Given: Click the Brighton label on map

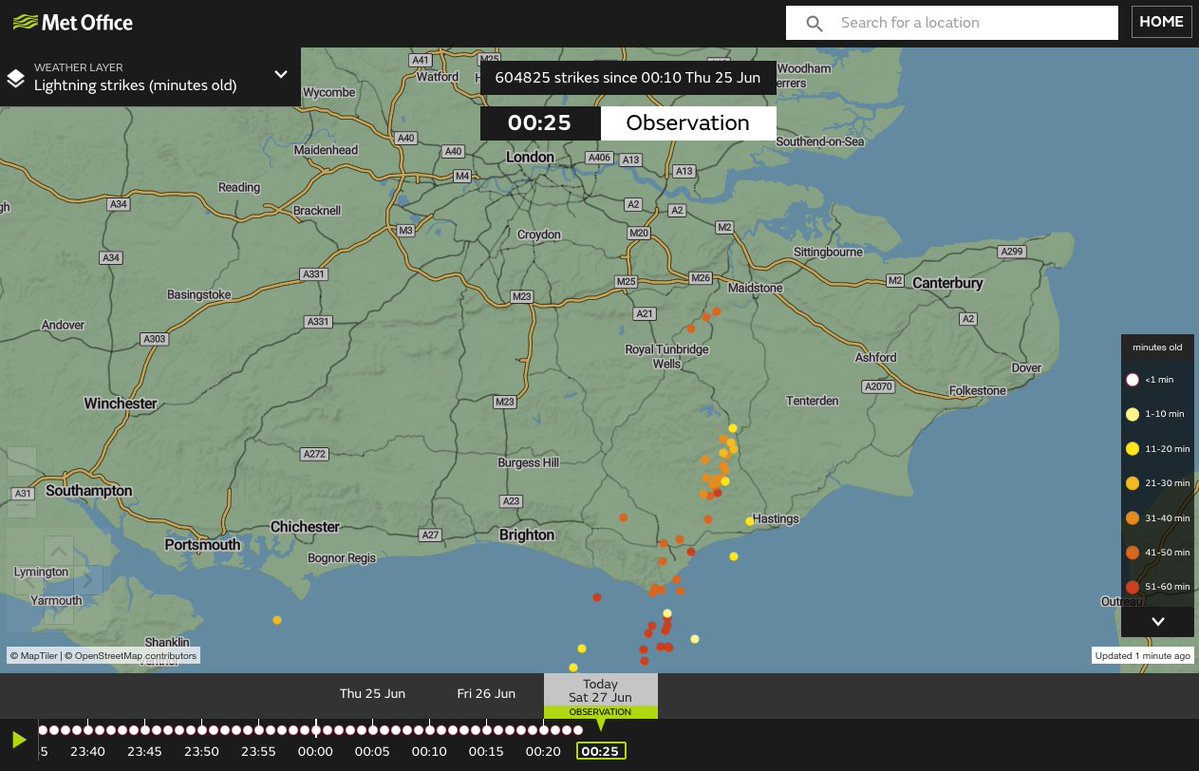Looking at the screenshot, I should (x=526, y=535).
